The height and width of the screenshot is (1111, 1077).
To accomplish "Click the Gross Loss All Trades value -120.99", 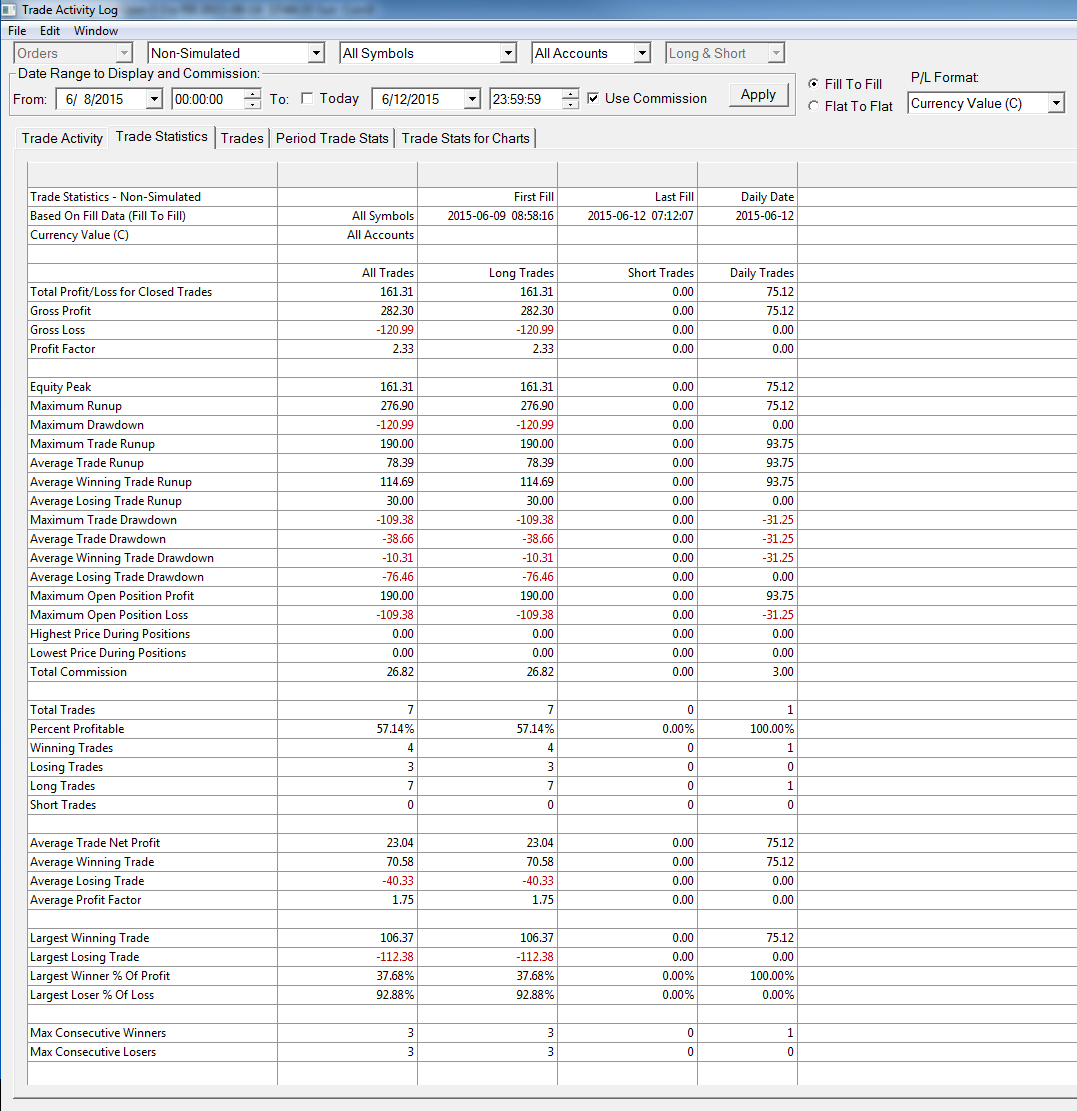I will (395, 330).
